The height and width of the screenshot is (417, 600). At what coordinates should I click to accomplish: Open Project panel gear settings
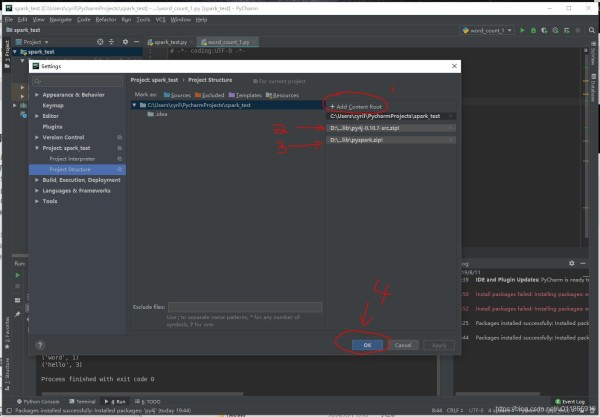pos(125,42)
